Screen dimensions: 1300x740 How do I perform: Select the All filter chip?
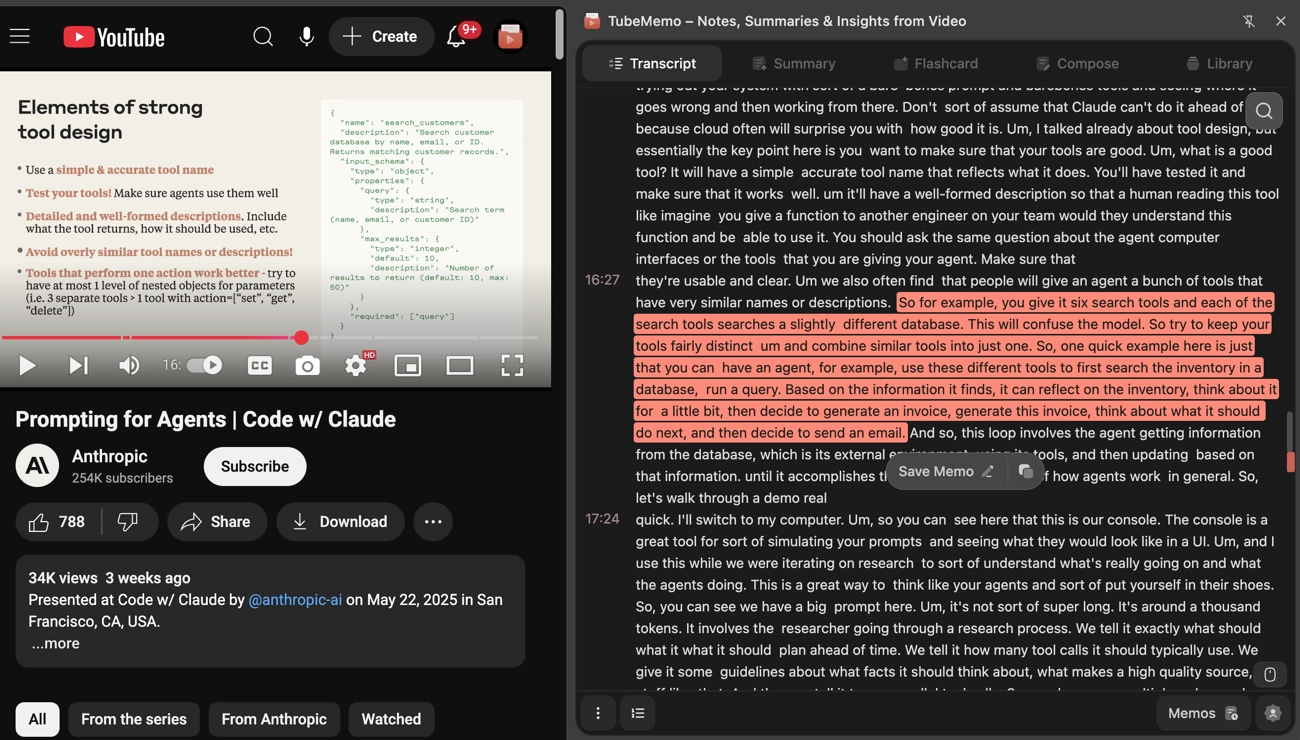[x=37, y=720]
